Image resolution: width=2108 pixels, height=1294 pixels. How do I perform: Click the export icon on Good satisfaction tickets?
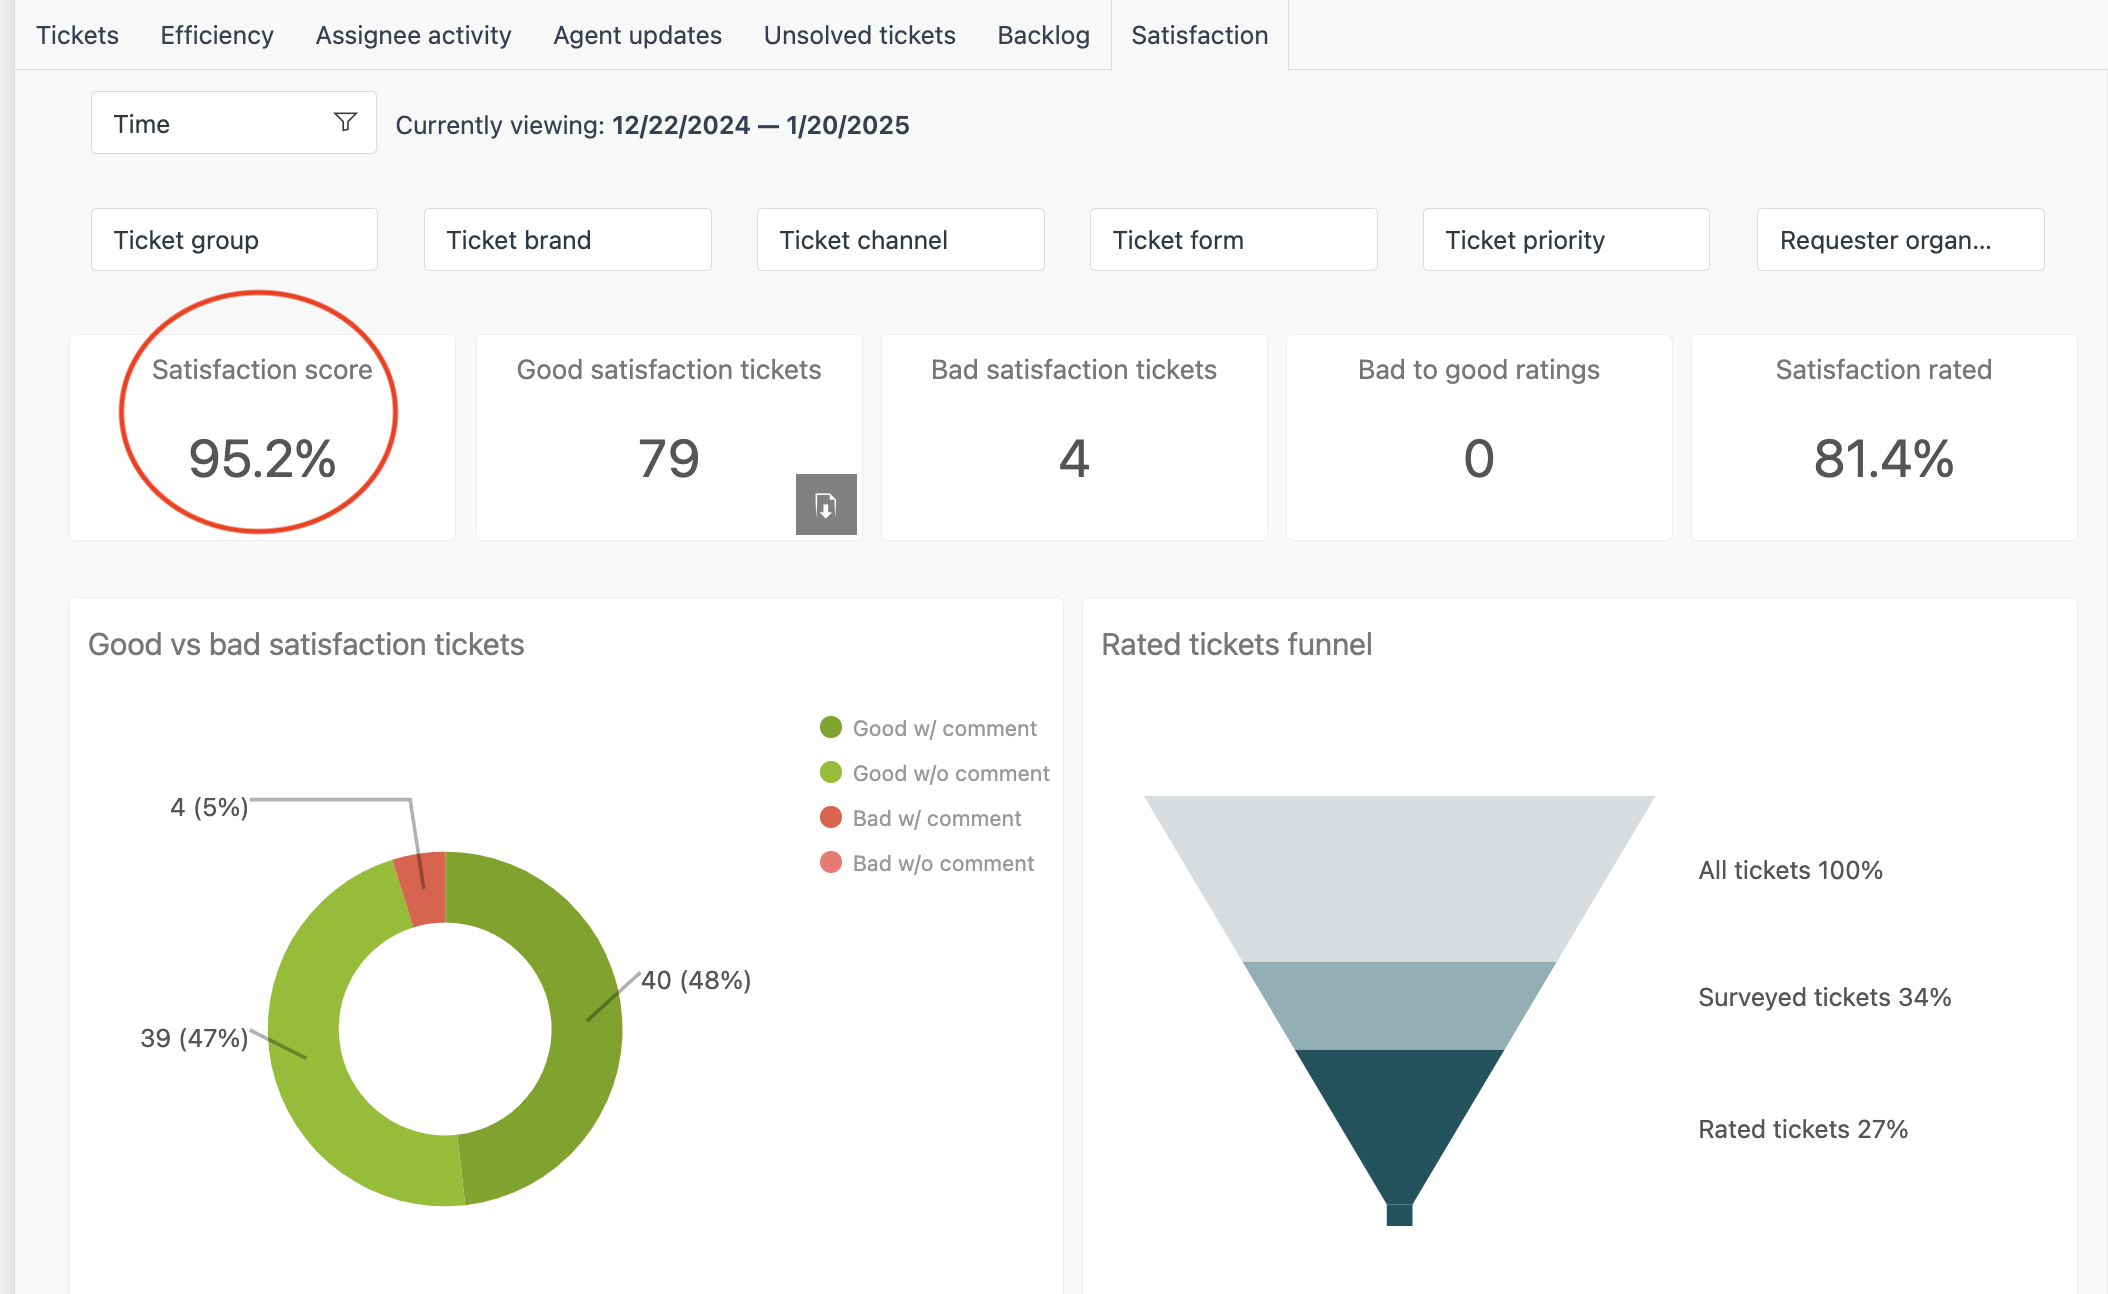click(x=826, y=505)
